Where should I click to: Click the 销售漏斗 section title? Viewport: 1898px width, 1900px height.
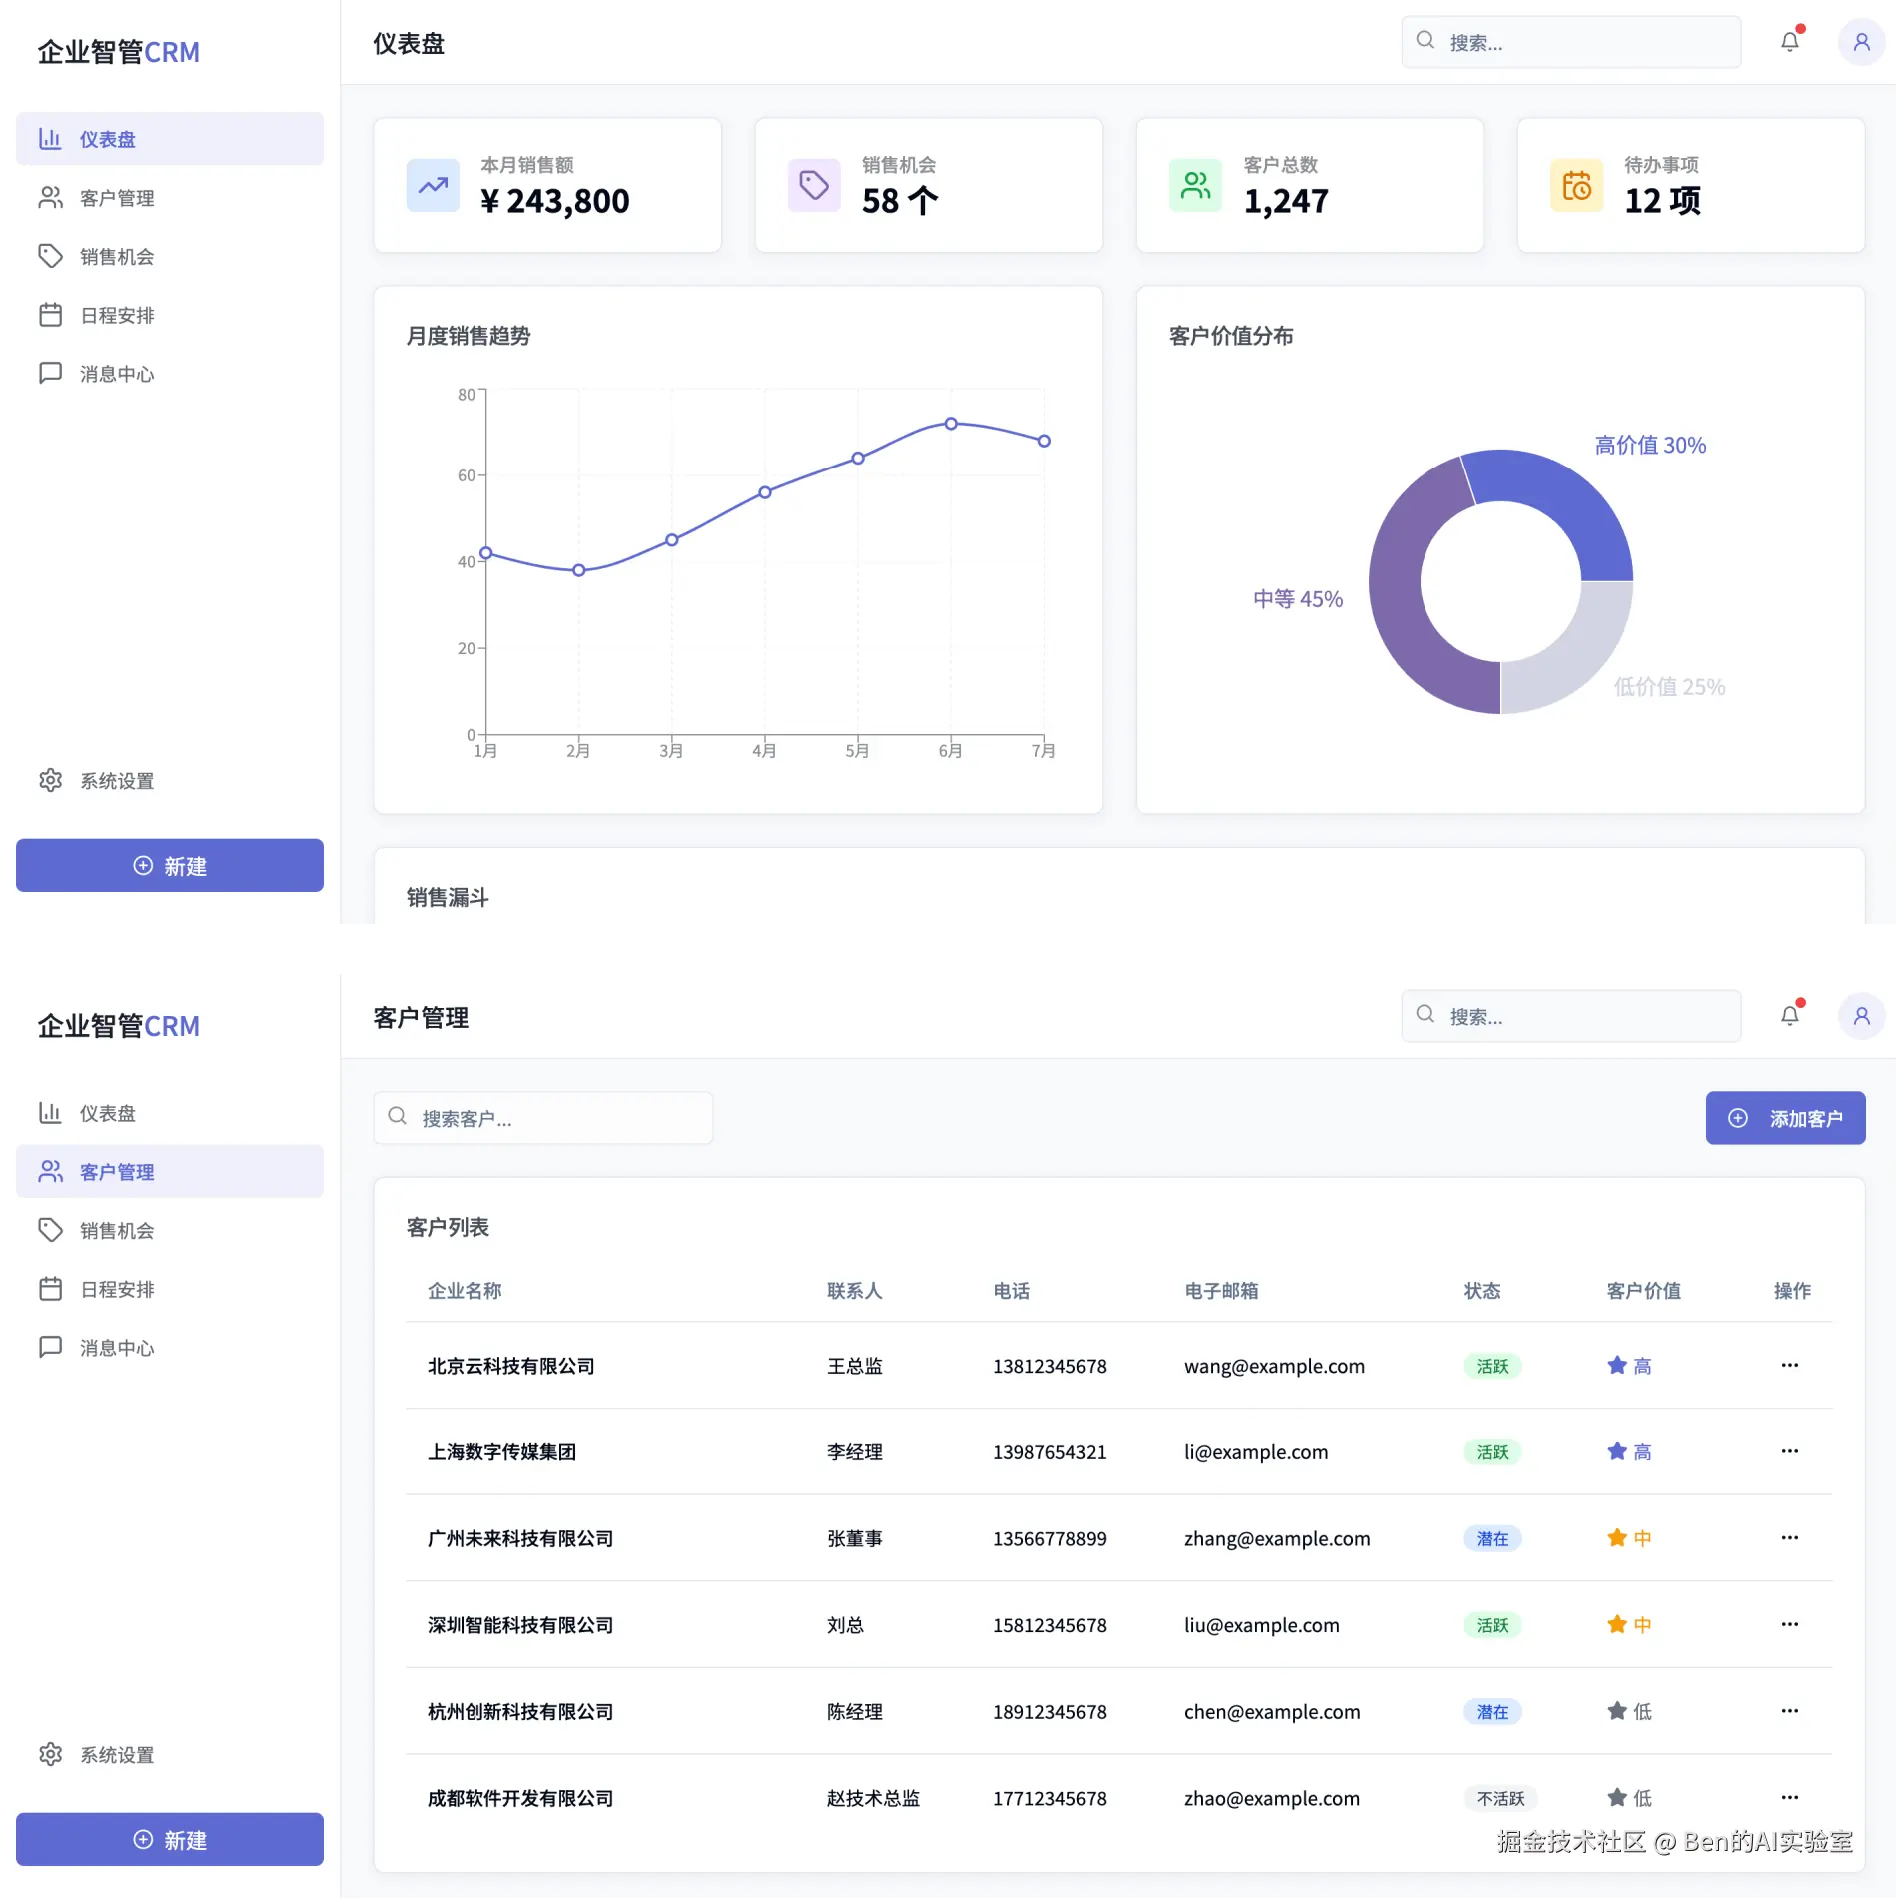tap(447, 897)
